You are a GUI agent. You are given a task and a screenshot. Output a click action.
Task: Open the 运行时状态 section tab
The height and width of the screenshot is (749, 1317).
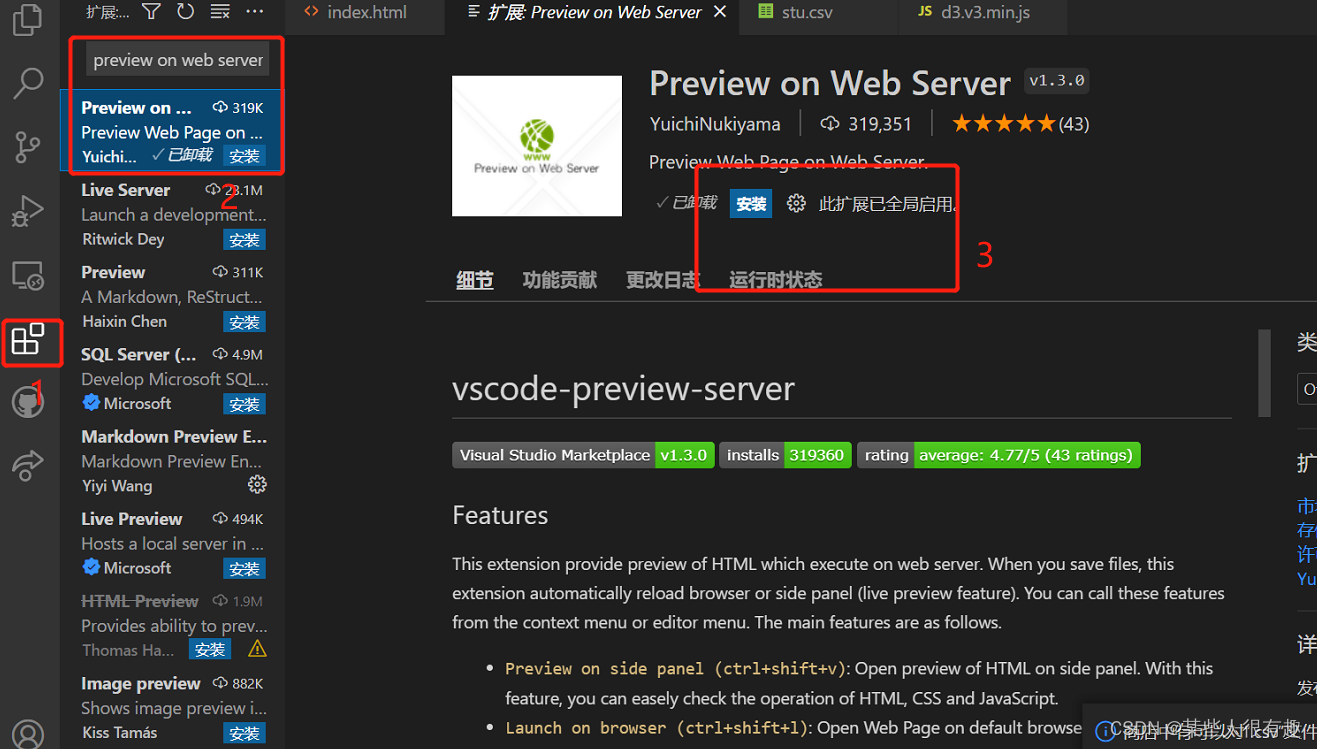774,280
